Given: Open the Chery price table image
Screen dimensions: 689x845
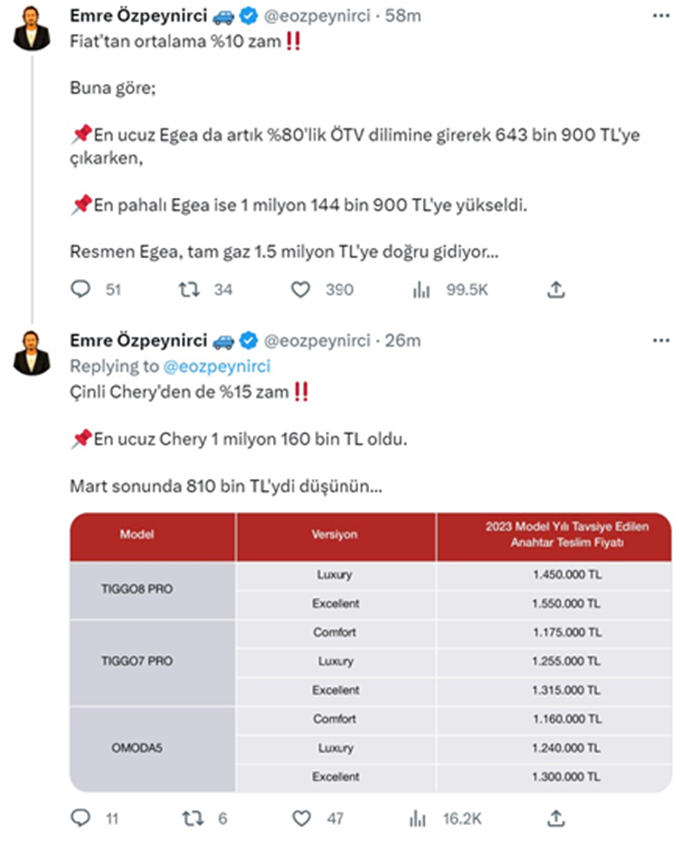Looking at the screenshot, I should 370,652.
